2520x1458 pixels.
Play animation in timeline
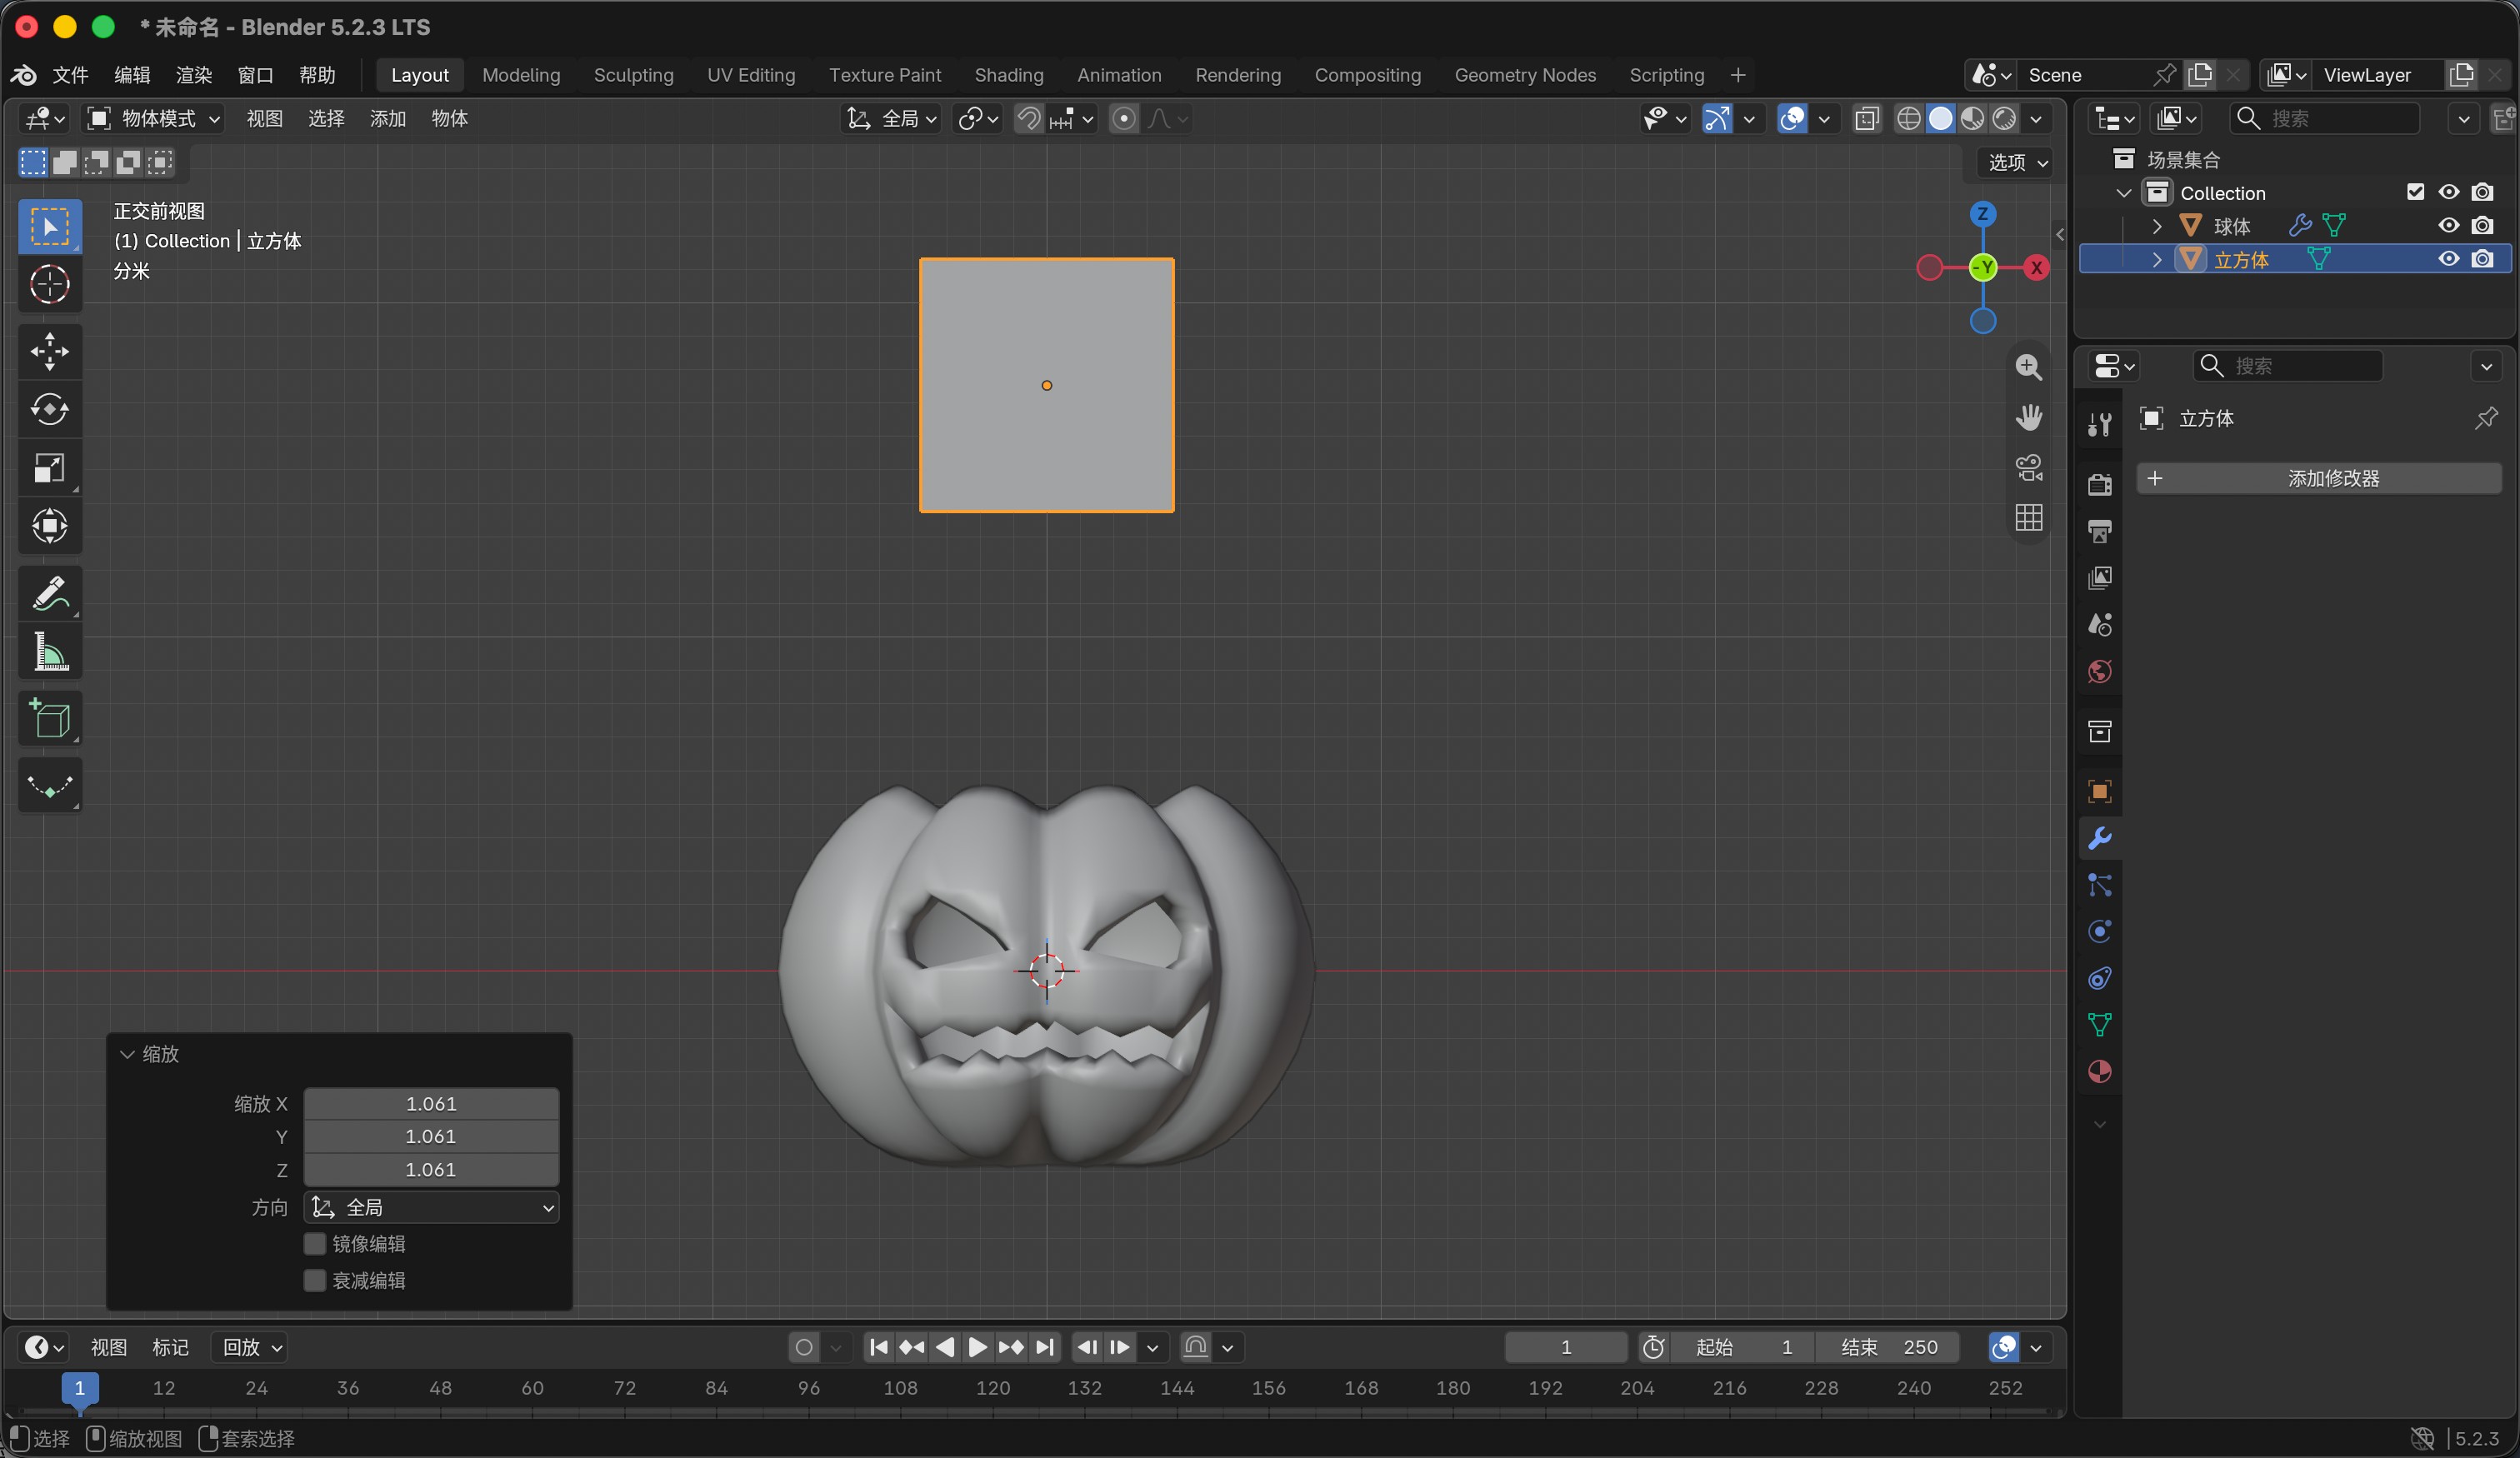click(977, 1347)
